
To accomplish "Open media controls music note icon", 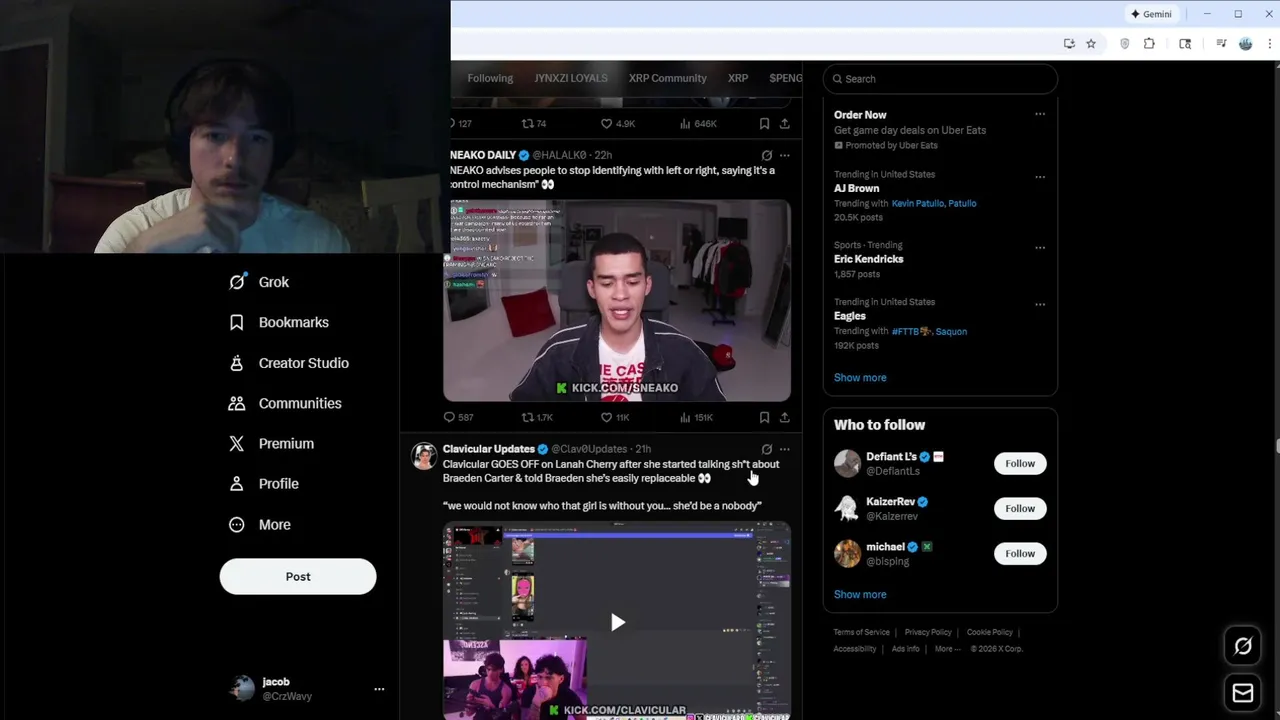I will (x=1221, y=43).
